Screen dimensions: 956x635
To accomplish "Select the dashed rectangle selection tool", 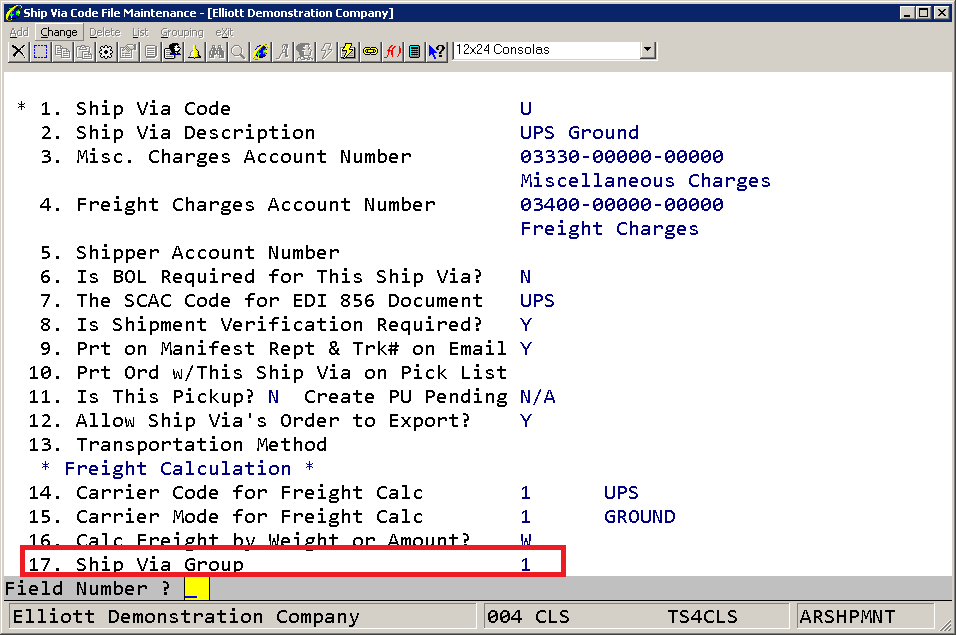I will (x=41, y=52).
